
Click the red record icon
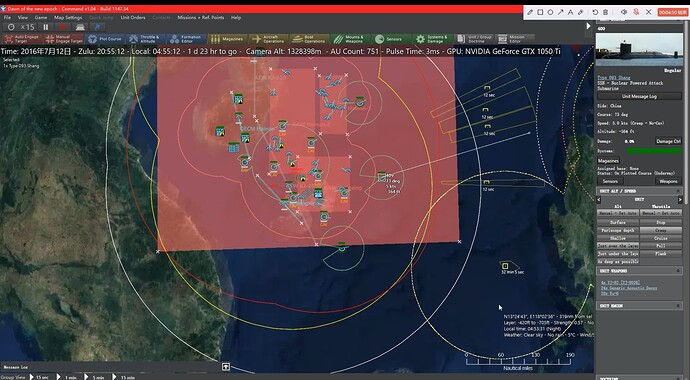click(x=62, y=27)
